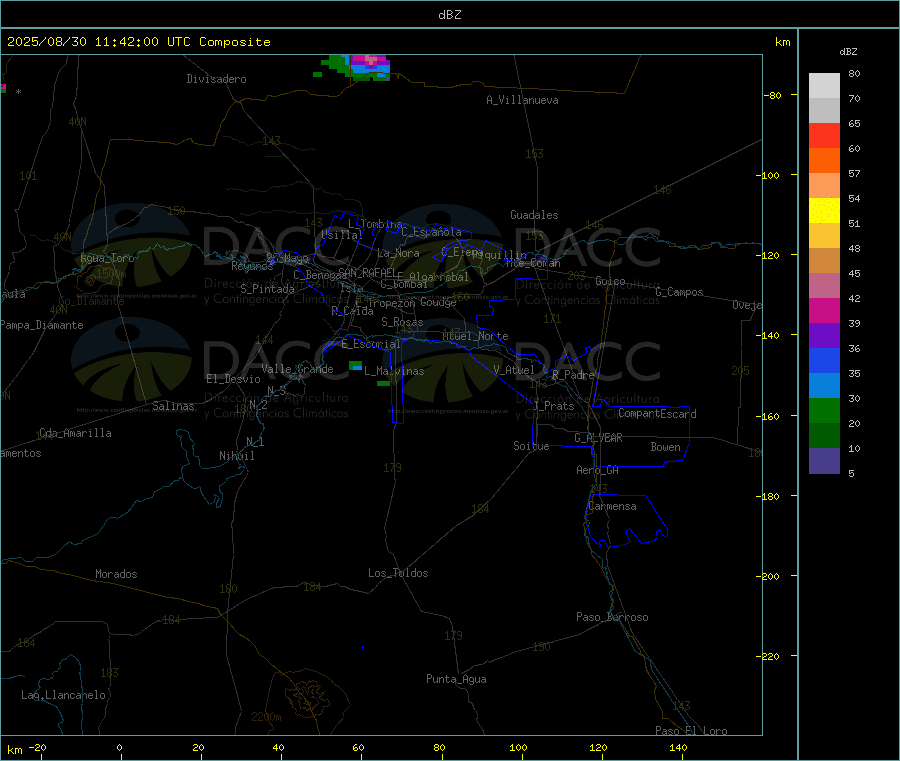900x761 pixels.
Task: Click the Los_Toldos map label
Action: (x=398, y=573)
